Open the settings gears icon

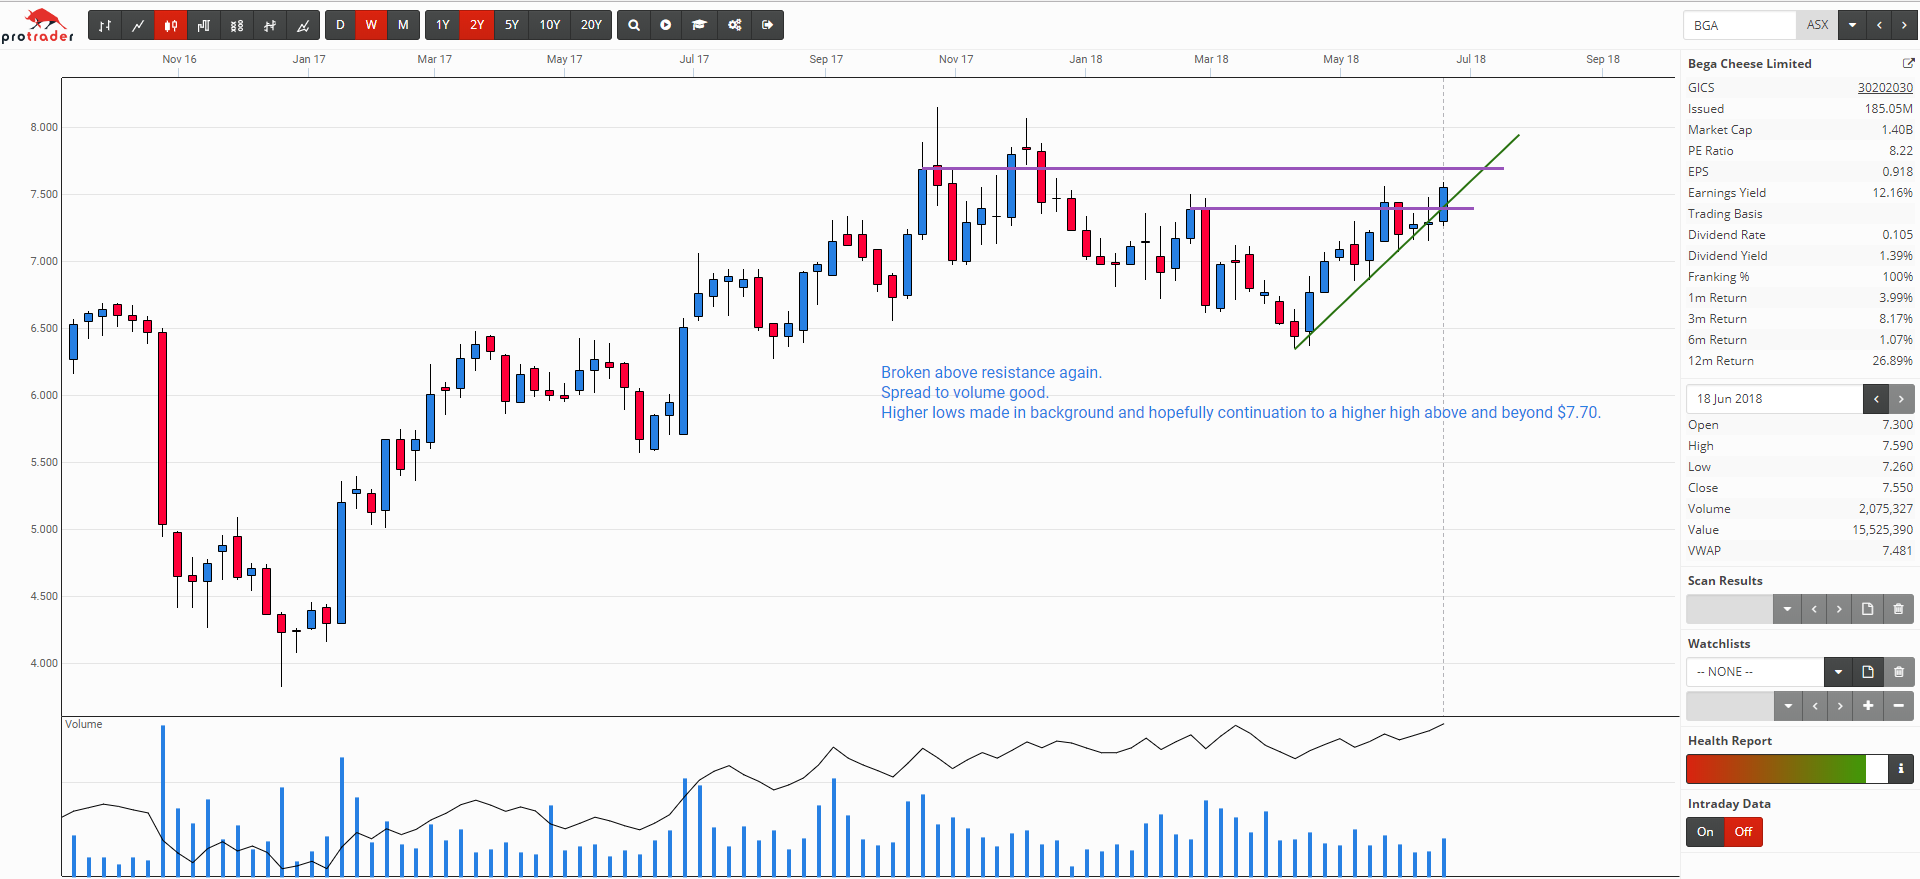tap(735, 25)
